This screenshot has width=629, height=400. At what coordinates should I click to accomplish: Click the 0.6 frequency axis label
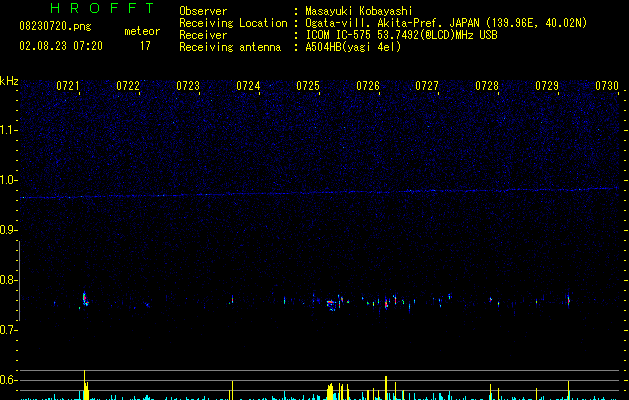tap(7, 380)
